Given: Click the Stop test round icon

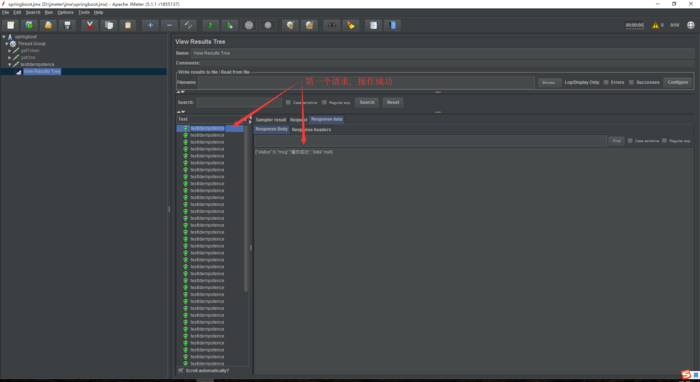Looking at the screenshot, I should tap(249, 25).
